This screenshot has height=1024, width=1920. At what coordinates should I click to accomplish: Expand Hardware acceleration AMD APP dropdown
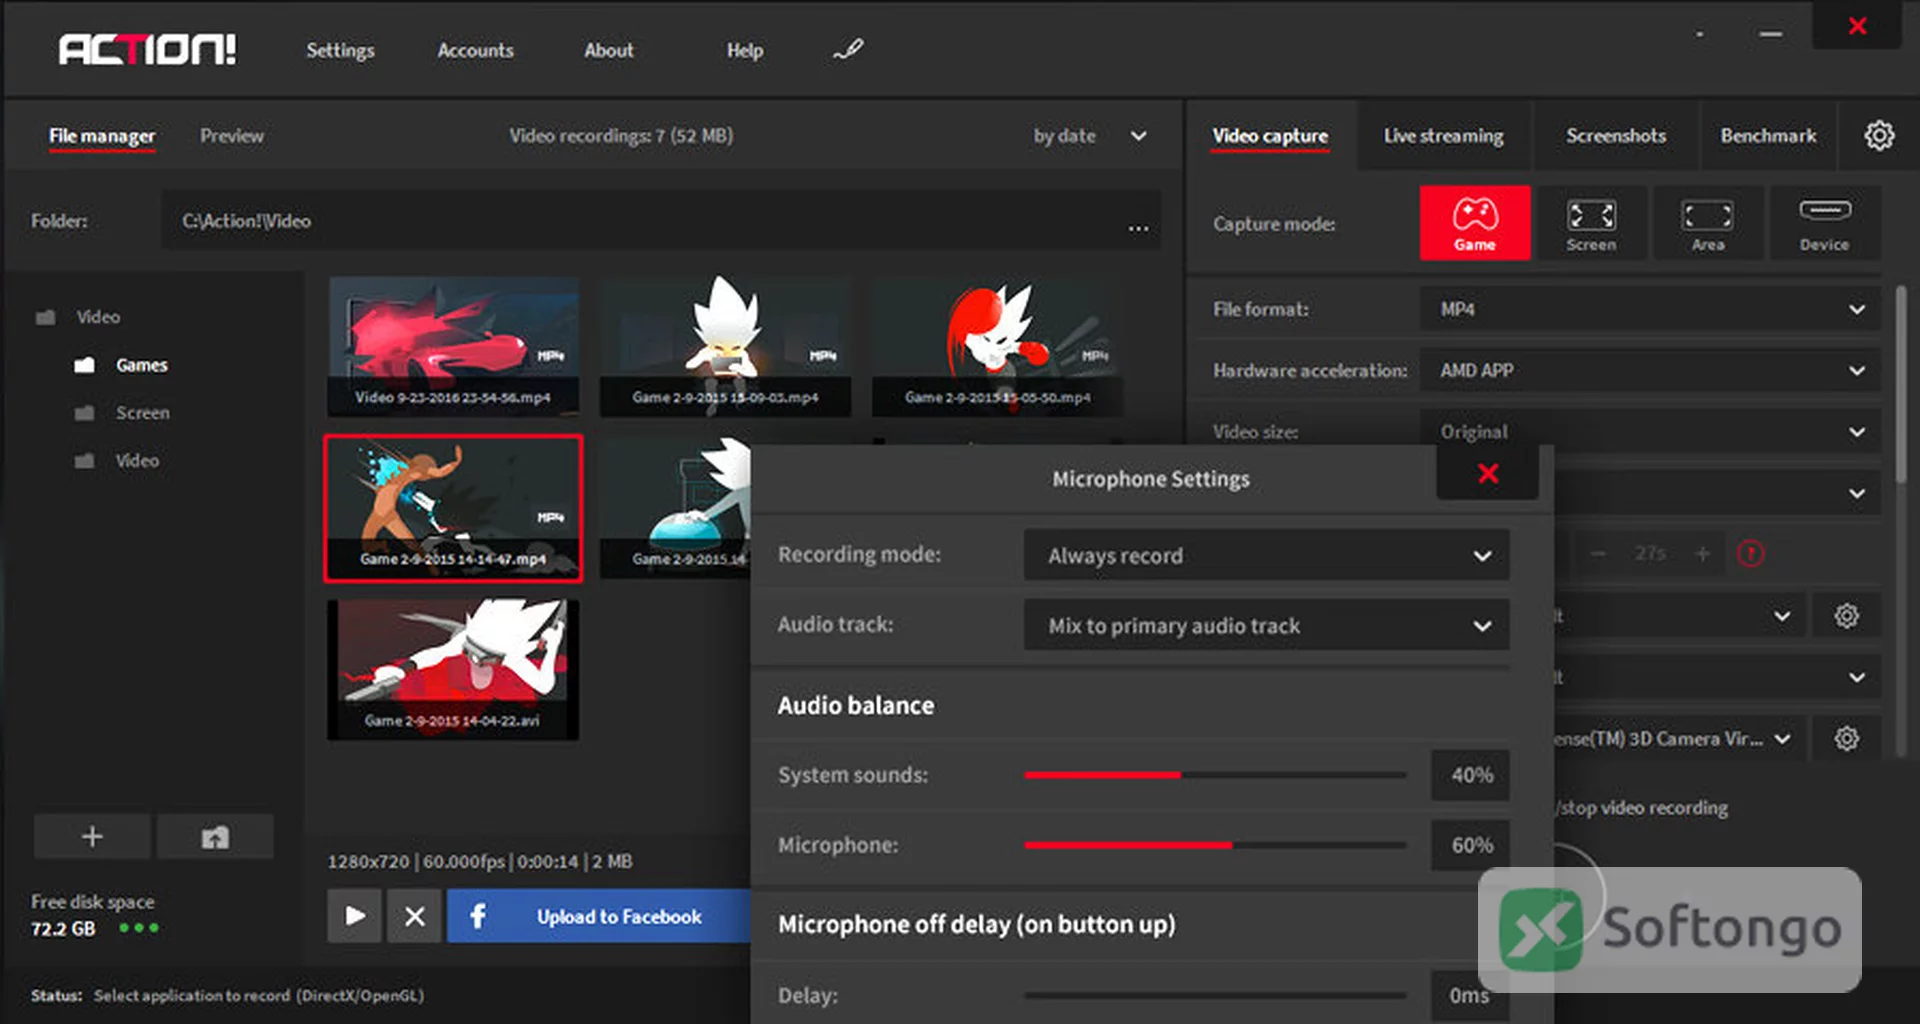1650,370
